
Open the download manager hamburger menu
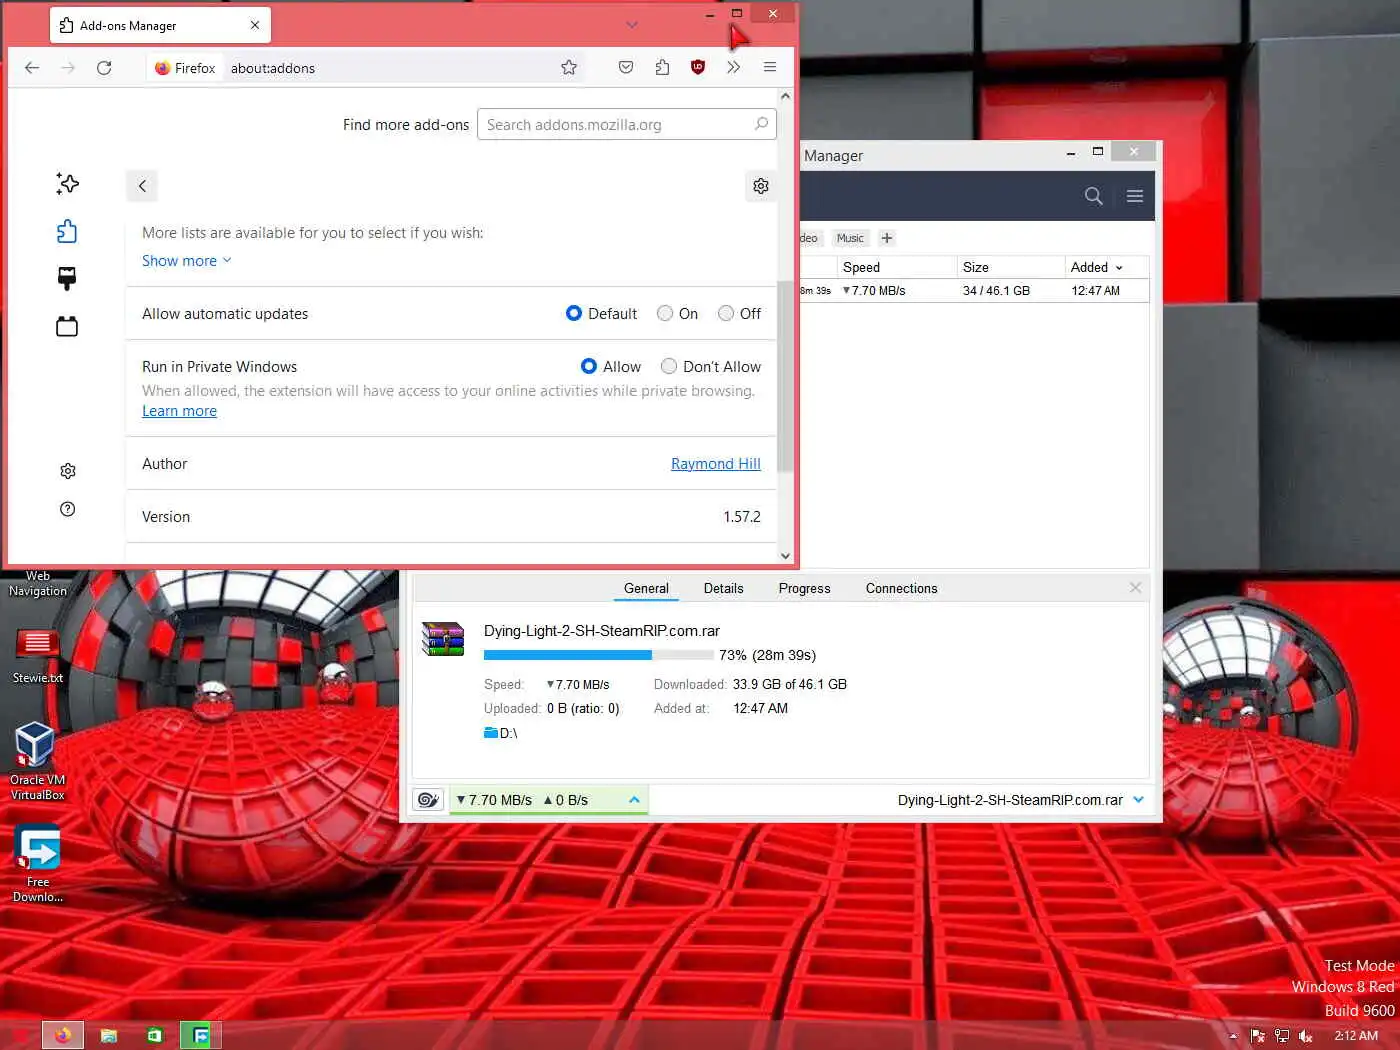[1135, 196]
